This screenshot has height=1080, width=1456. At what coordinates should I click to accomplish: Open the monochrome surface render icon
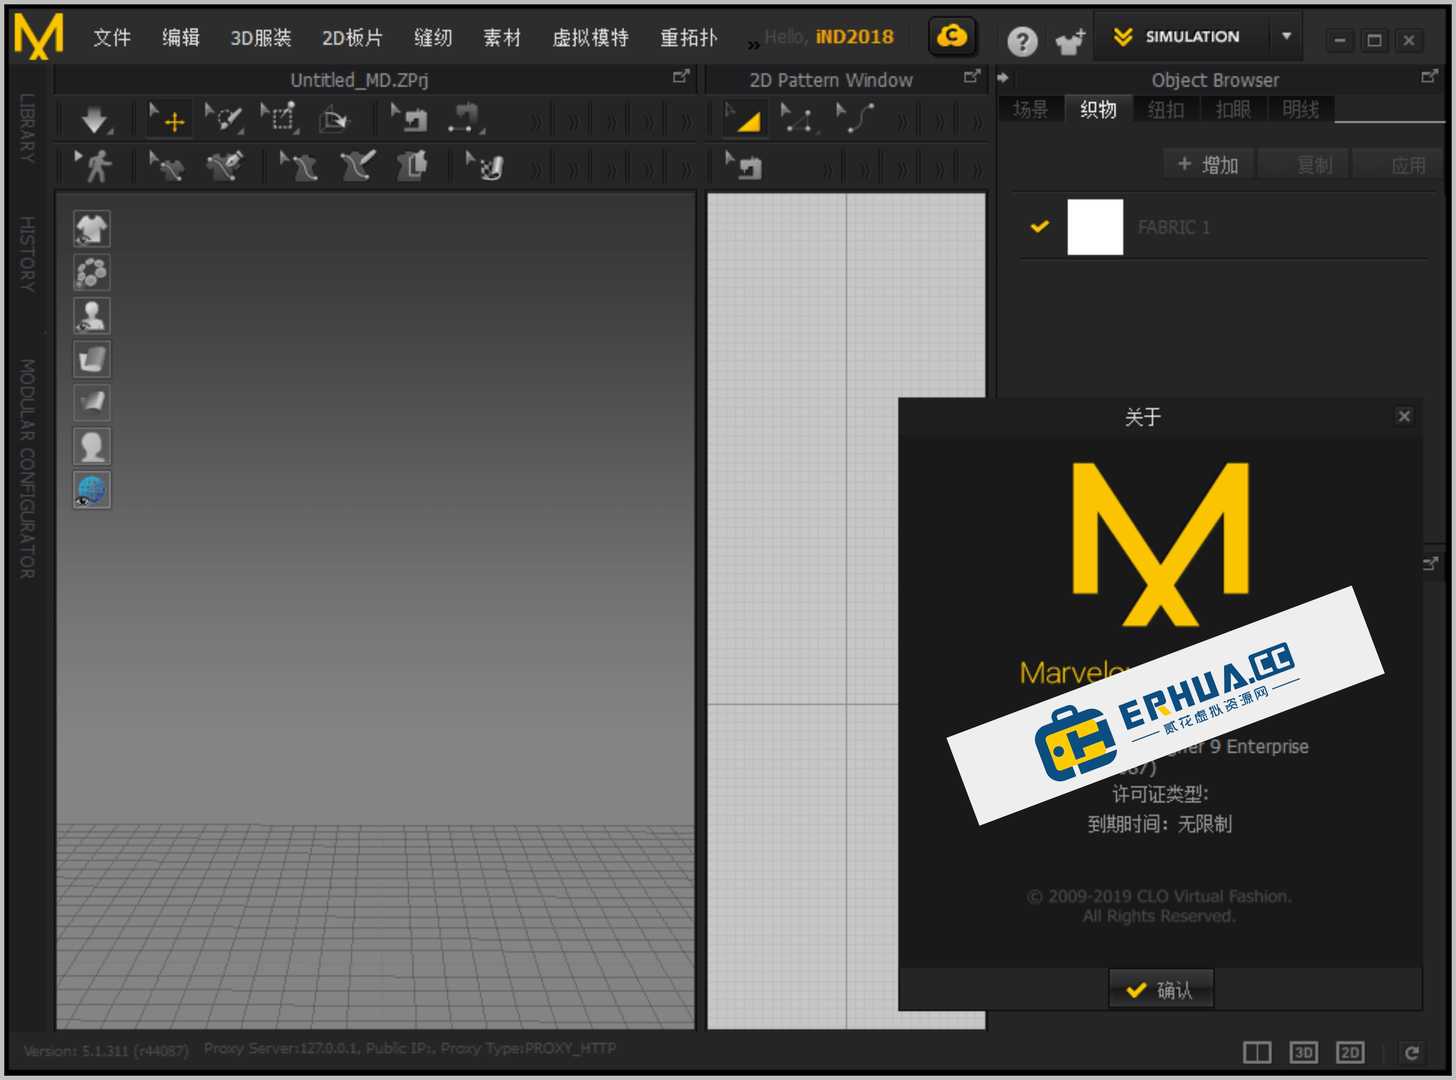(92, 403)
